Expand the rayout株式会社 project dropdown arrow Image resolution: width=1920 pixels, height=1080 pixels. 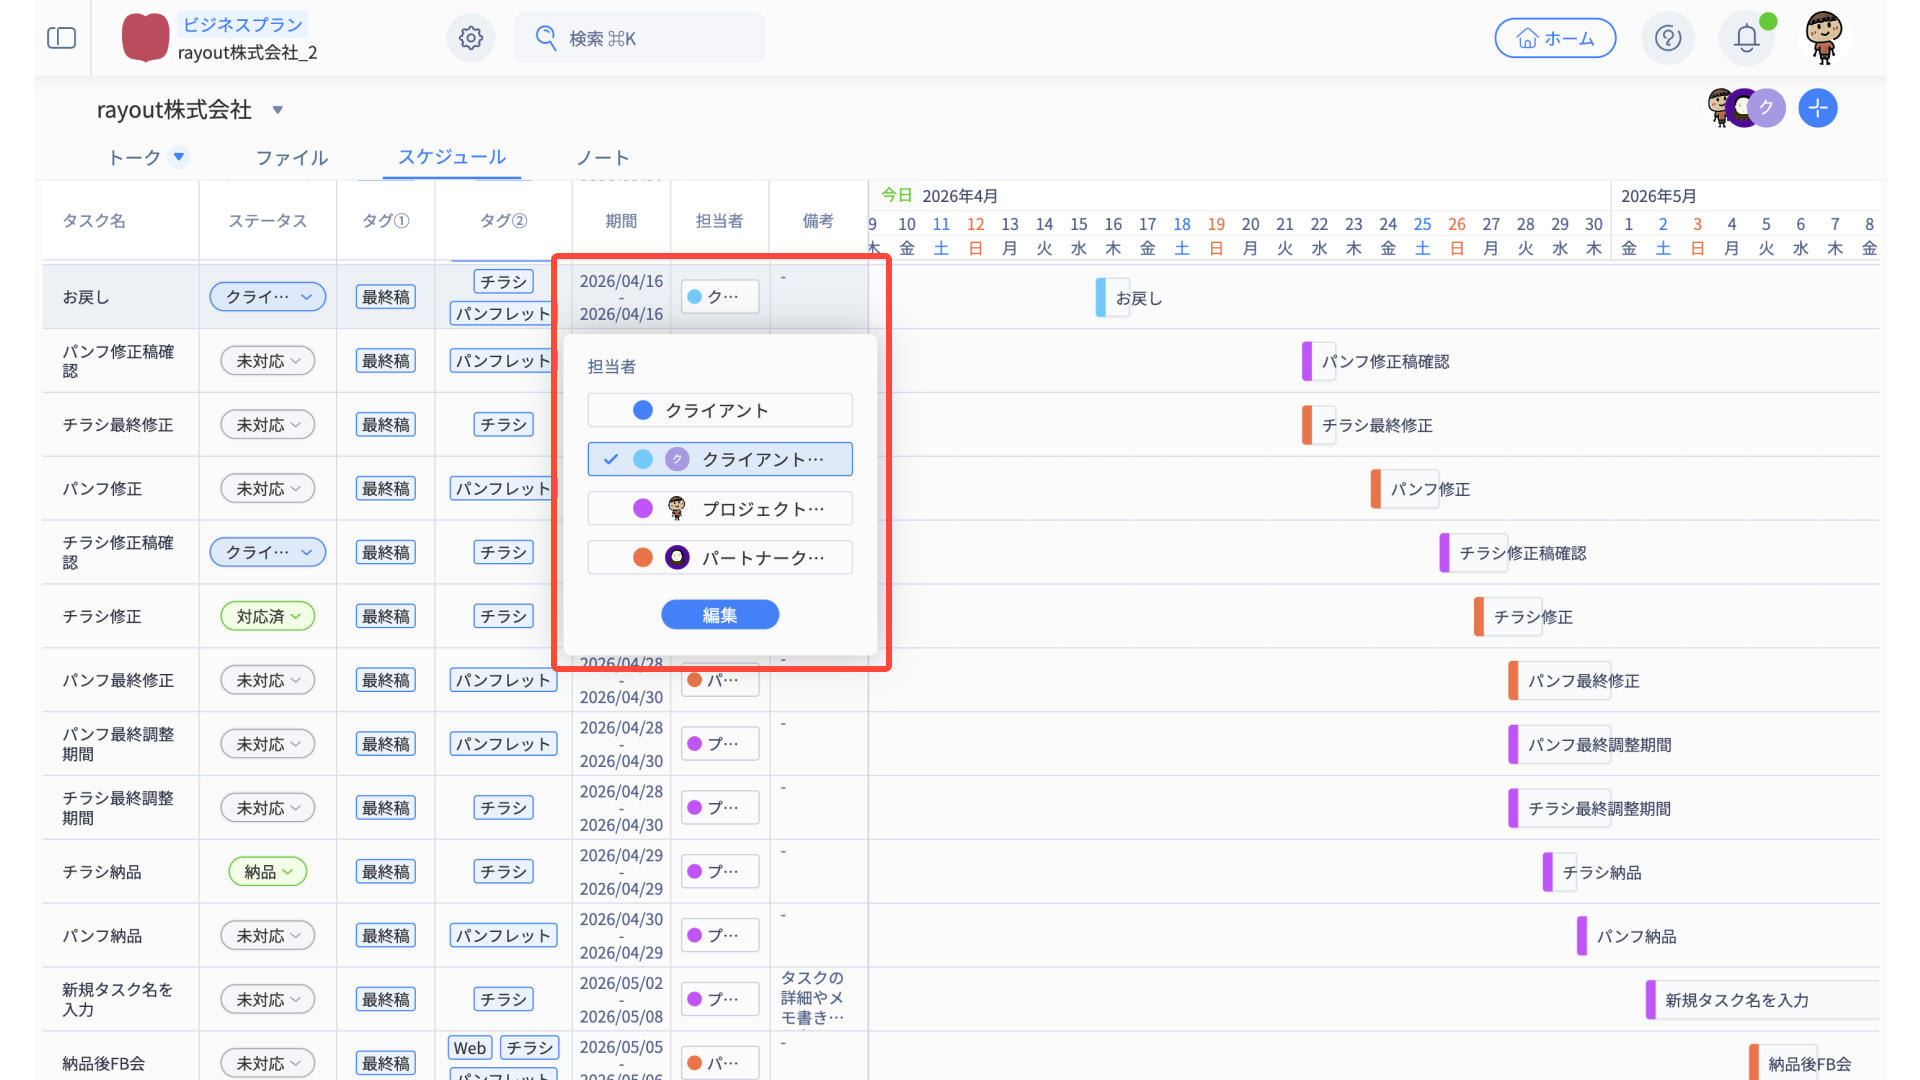(278, 110)
